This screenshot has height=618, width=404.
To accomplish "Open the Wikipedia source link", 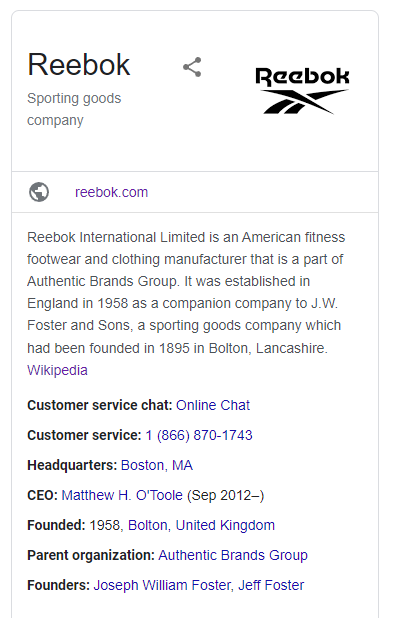I will (x=57, y=370).
